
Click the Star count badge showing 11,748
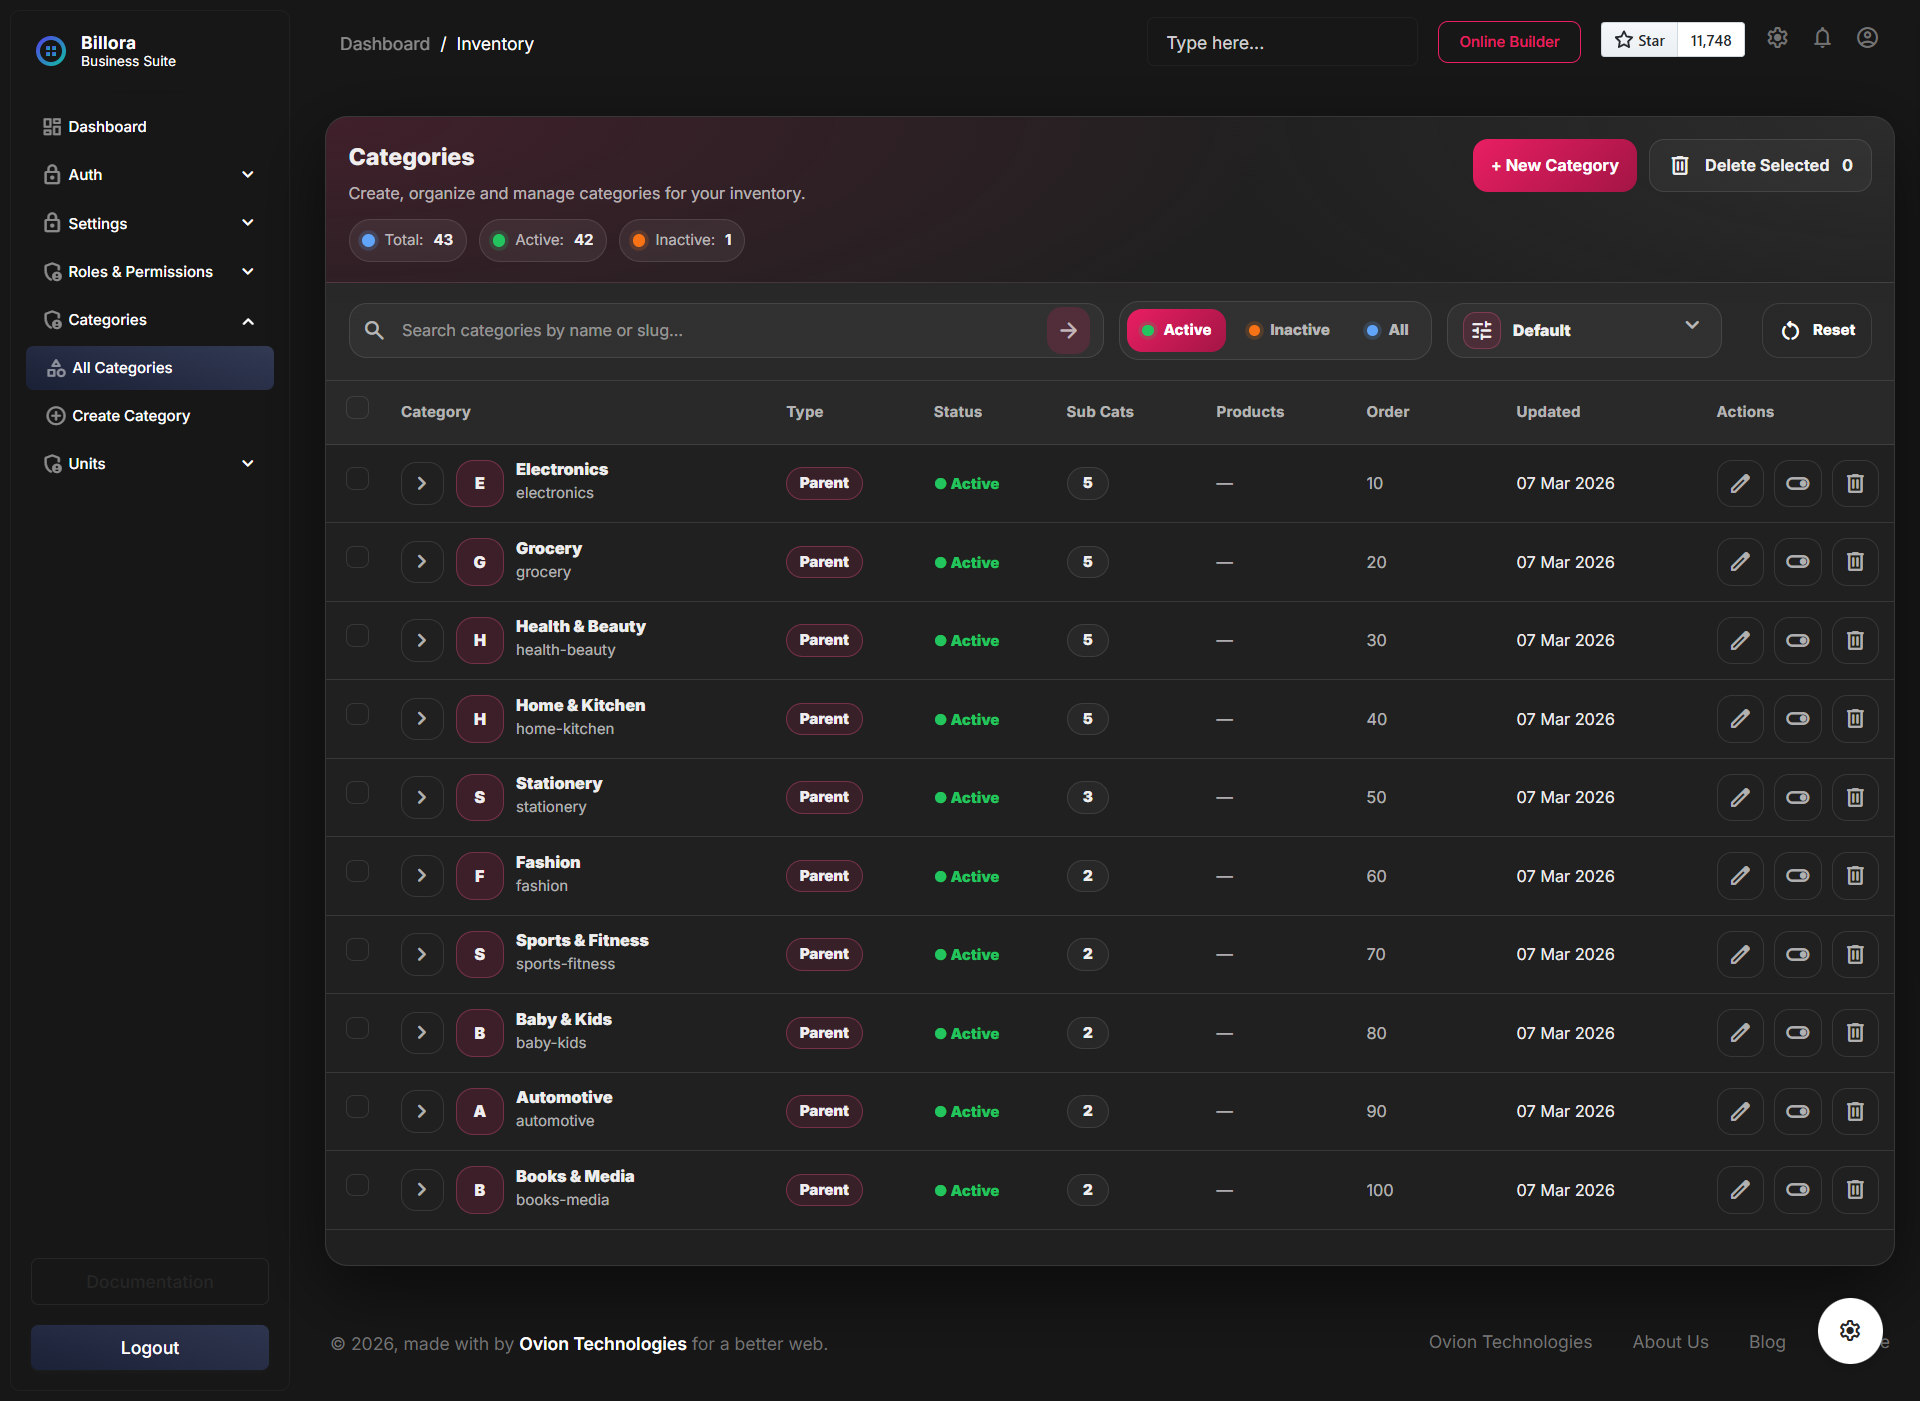[1711, 40]
